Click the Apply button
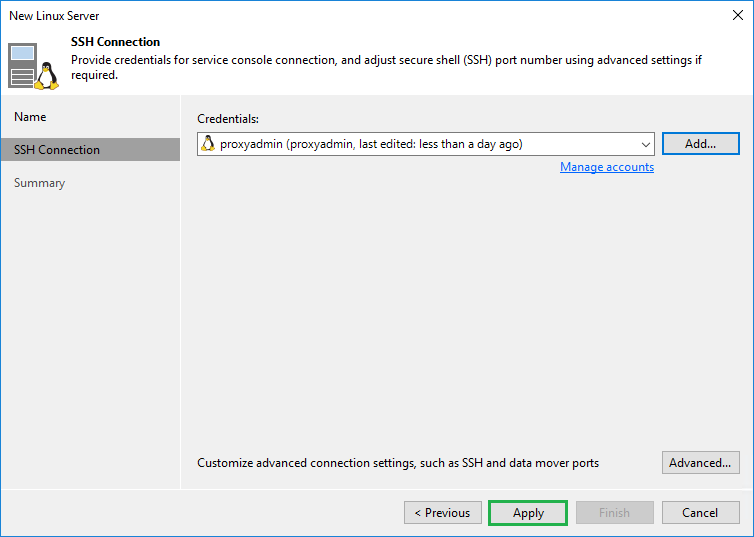 [x=528, y=513]
